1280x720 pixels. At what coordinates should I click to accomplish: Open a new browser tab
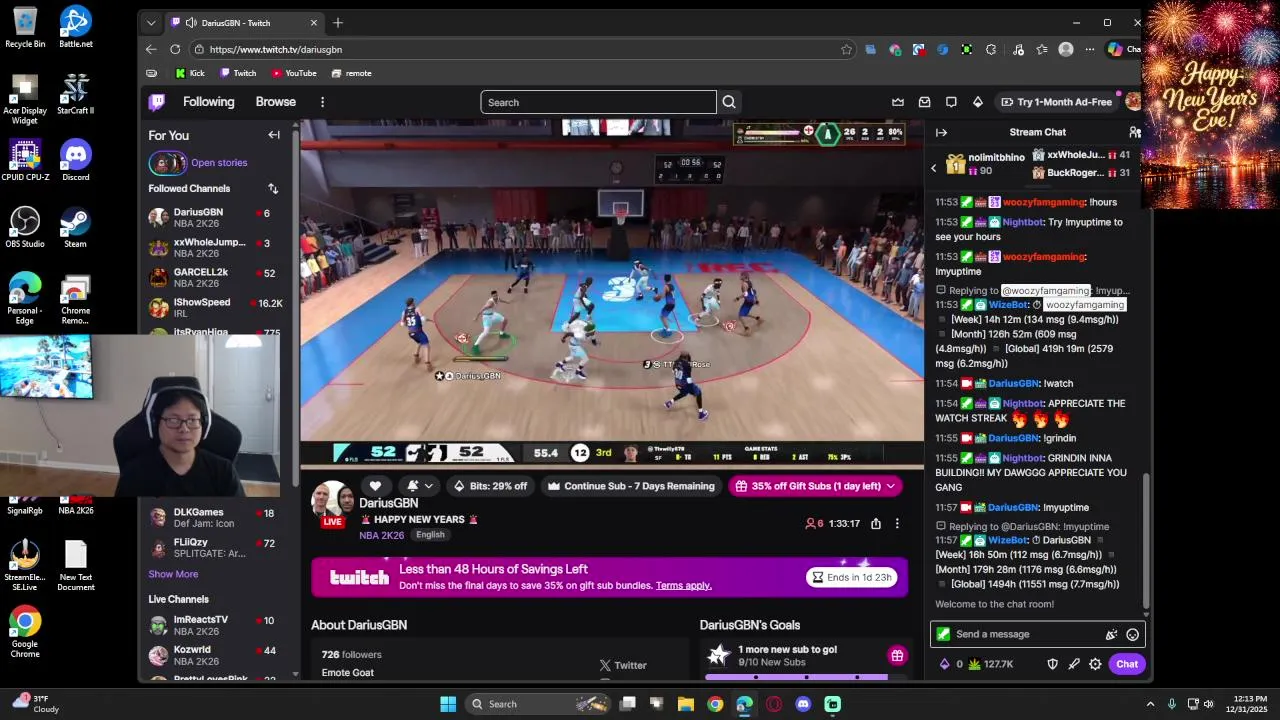(338, 22)
